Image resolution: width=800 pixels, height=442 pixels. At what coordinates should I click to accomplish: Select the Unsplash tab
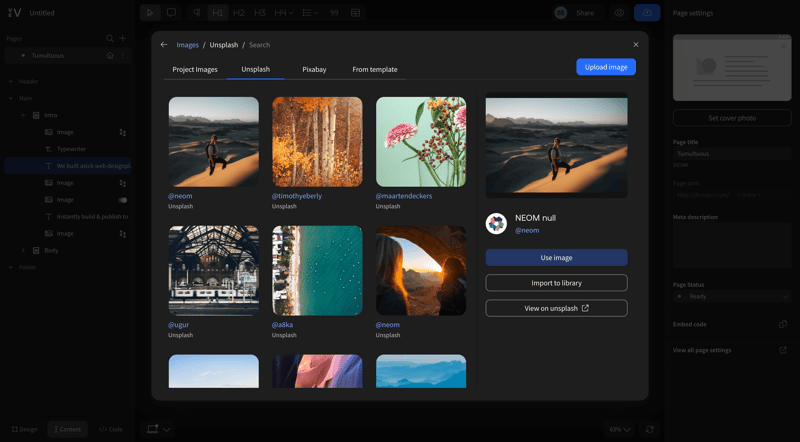256,69
